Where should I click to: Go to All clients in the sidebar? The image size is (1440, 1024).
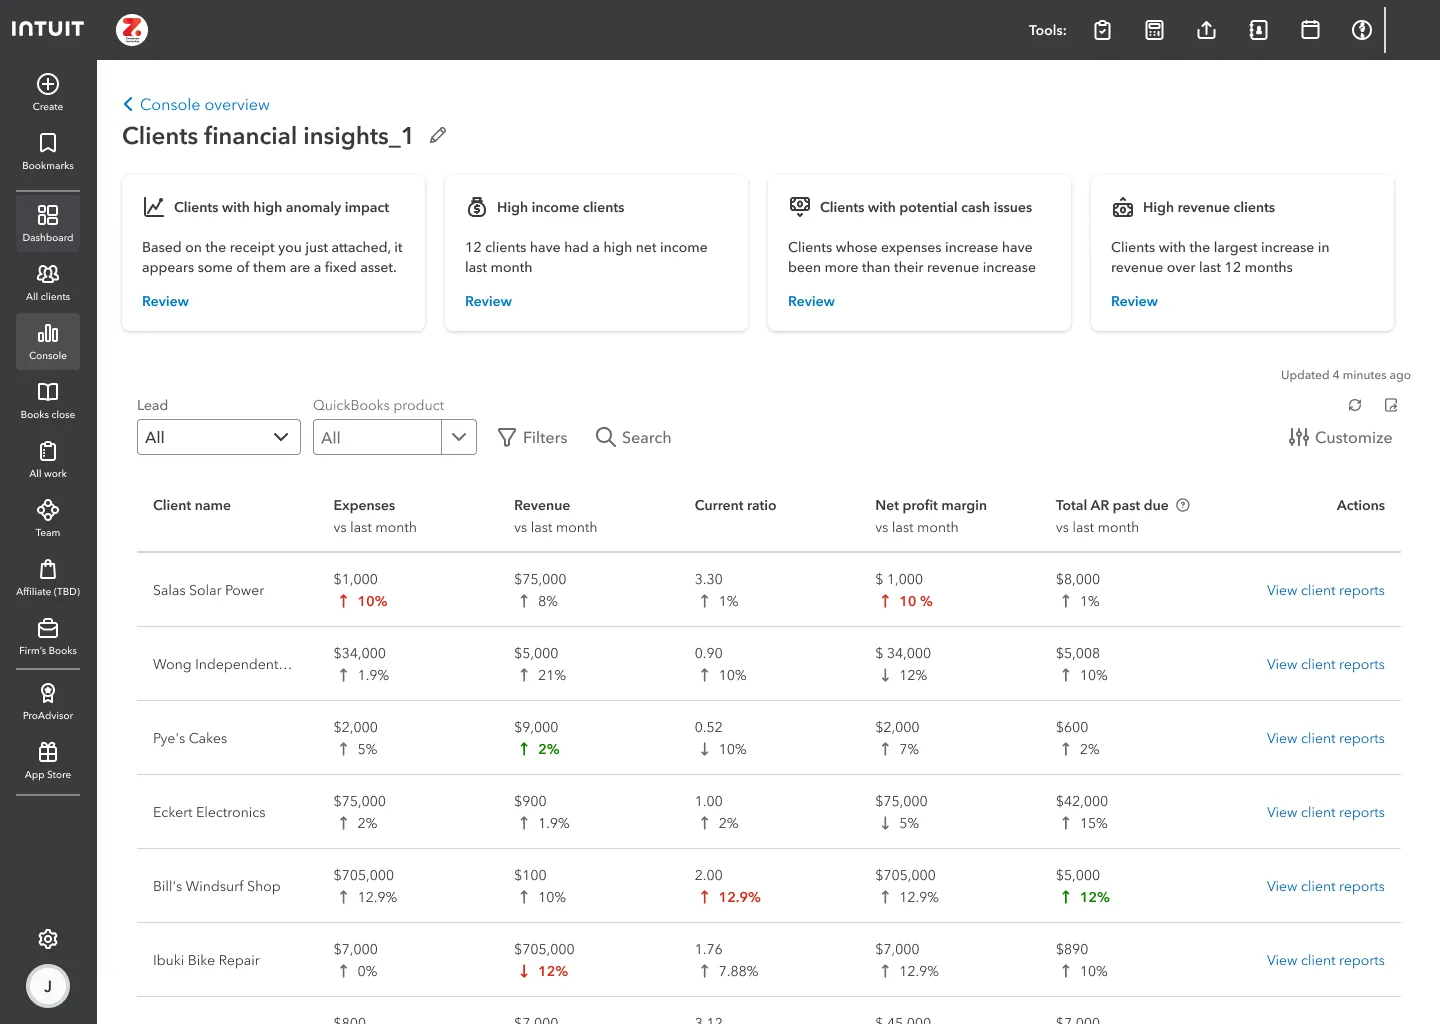(x=48, y=282)
